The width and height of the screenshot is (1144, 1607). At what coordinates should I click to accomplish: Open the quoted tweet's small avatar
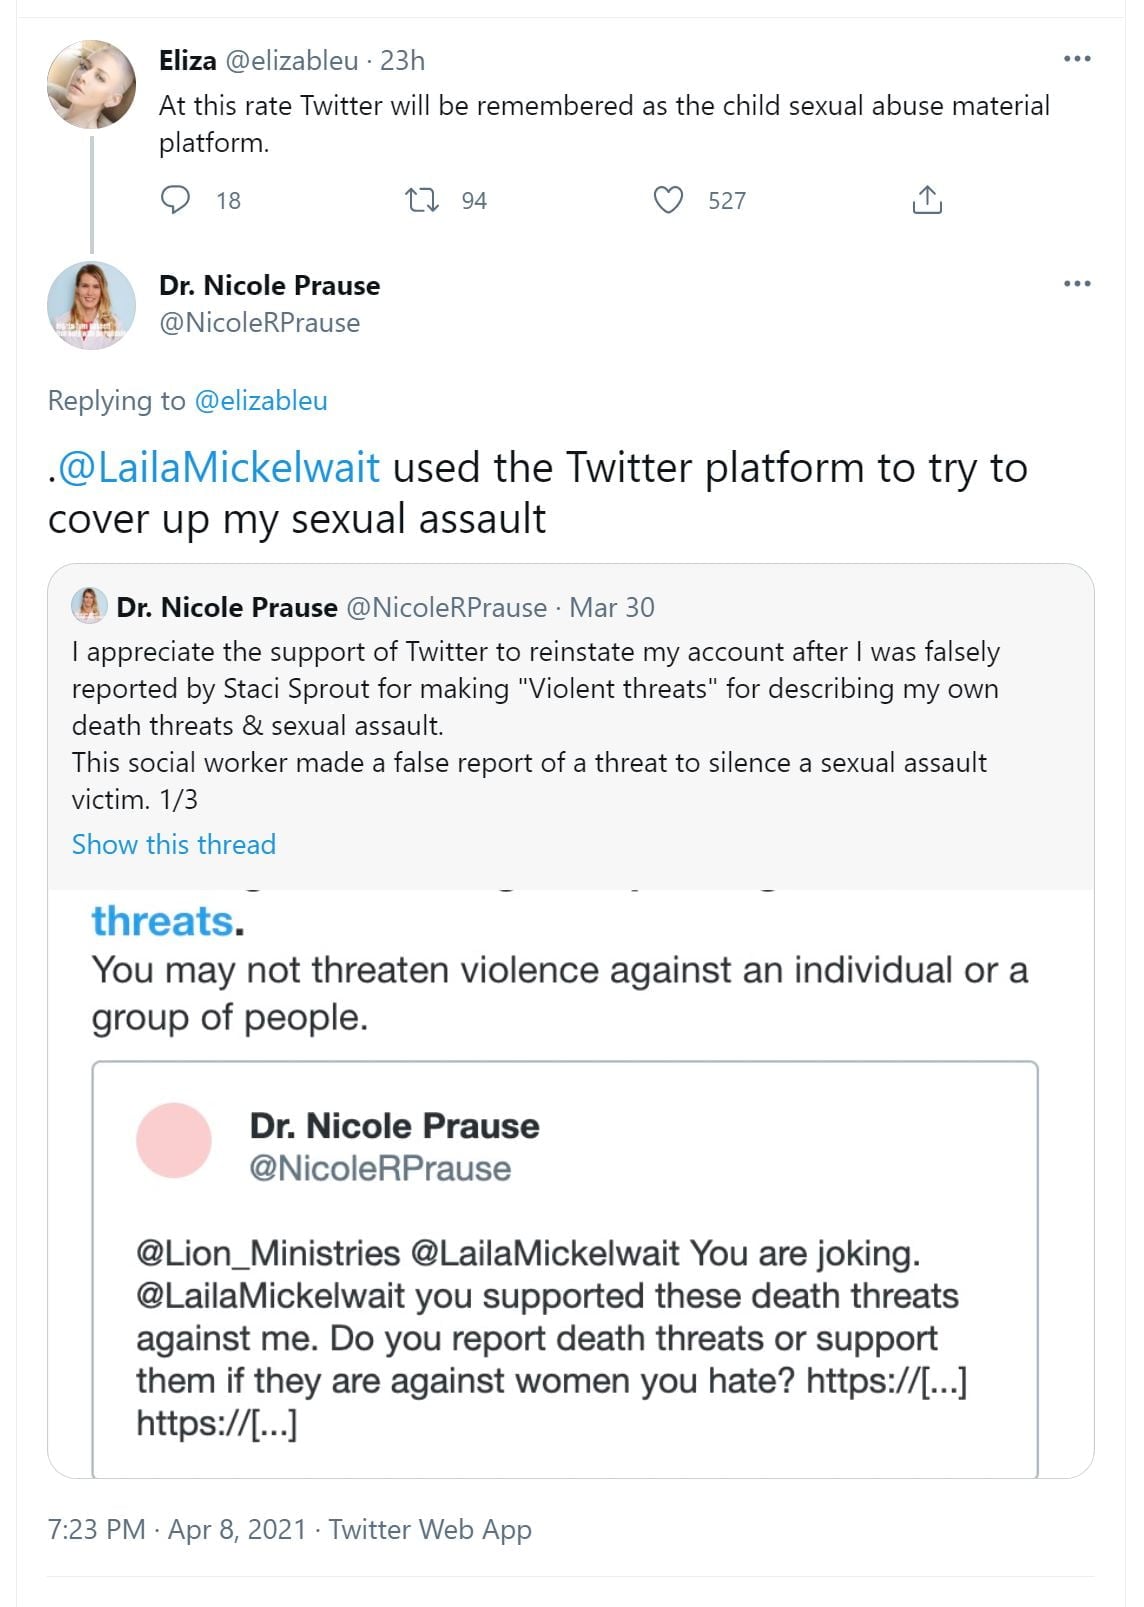pos(89,606)
